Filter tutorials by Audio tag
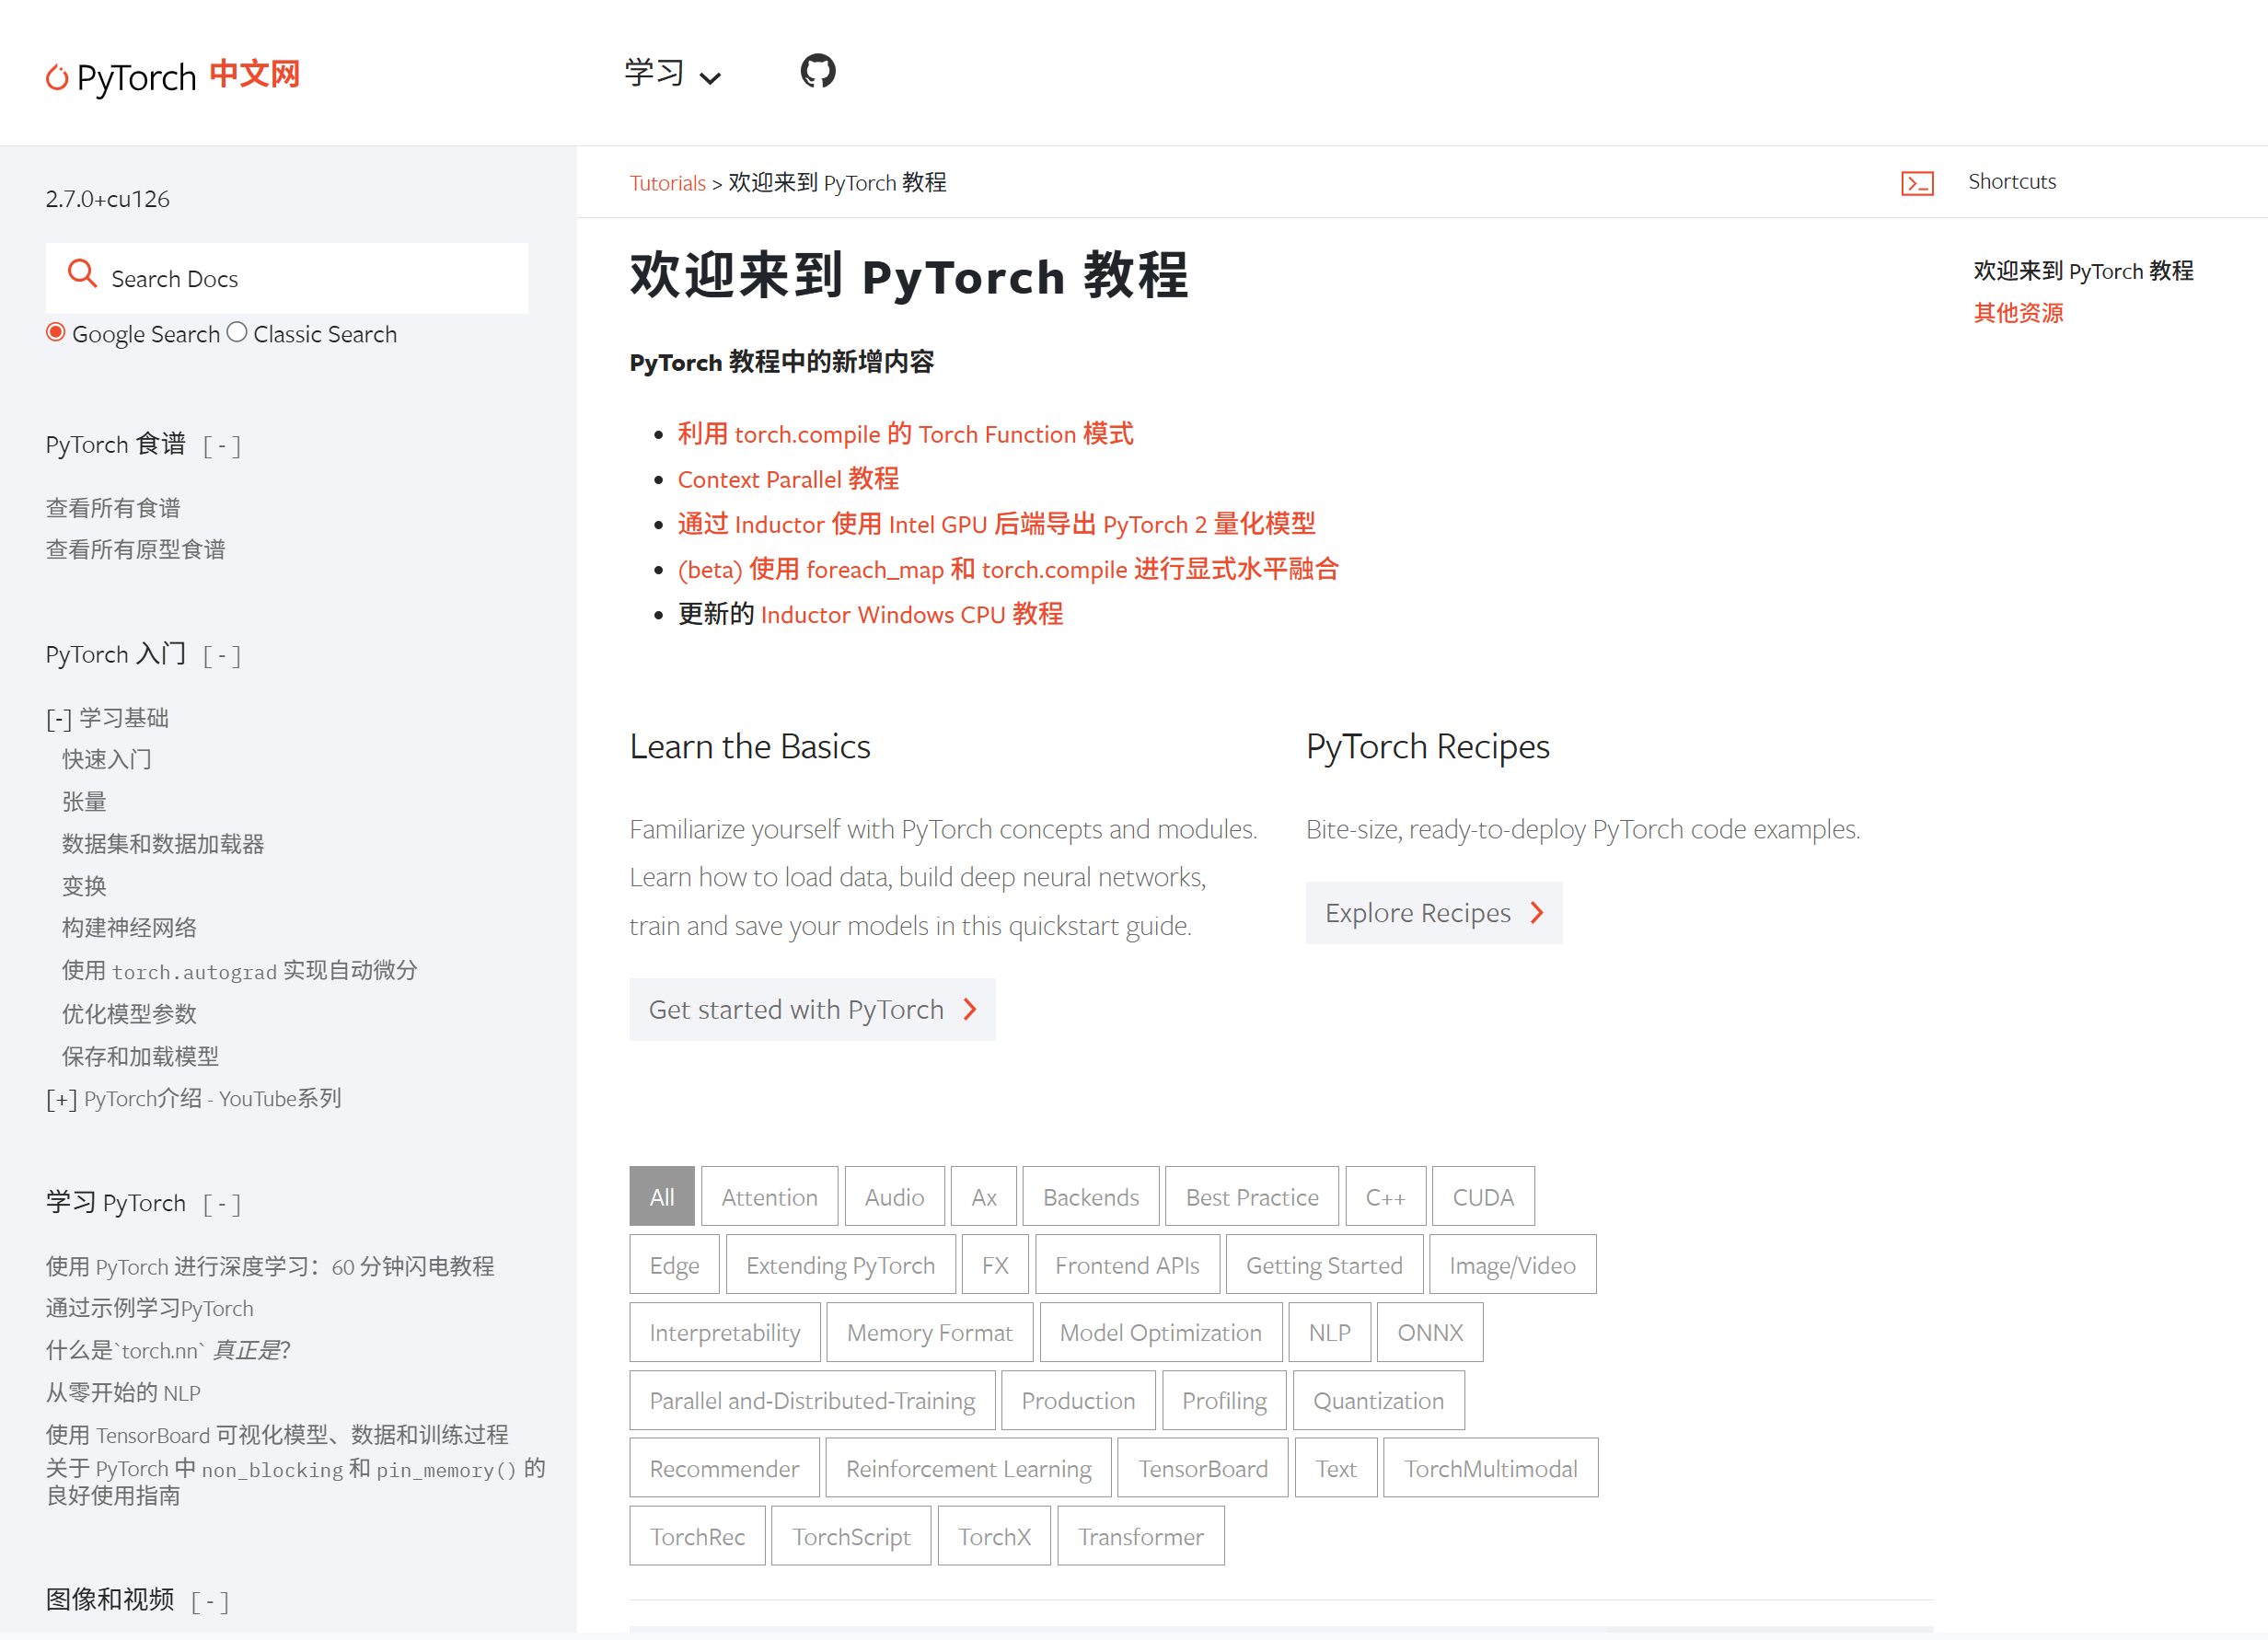The height and width of the screenshot is (1640, 2268). point(894,1197)
